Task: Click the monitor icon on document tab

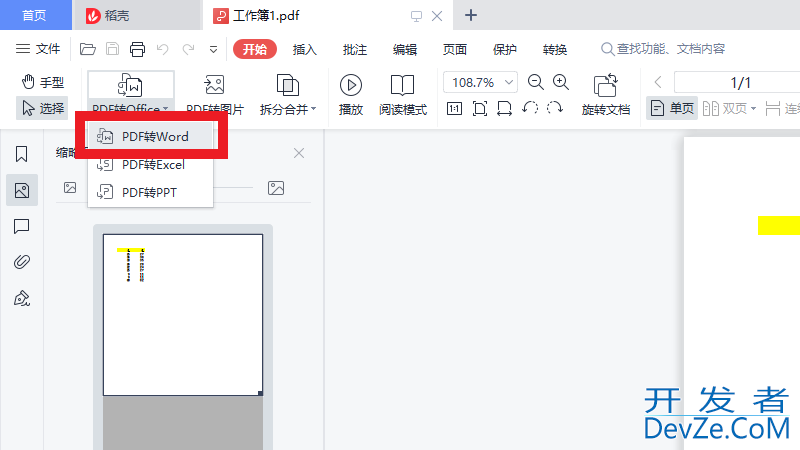Action: (416, 16)
